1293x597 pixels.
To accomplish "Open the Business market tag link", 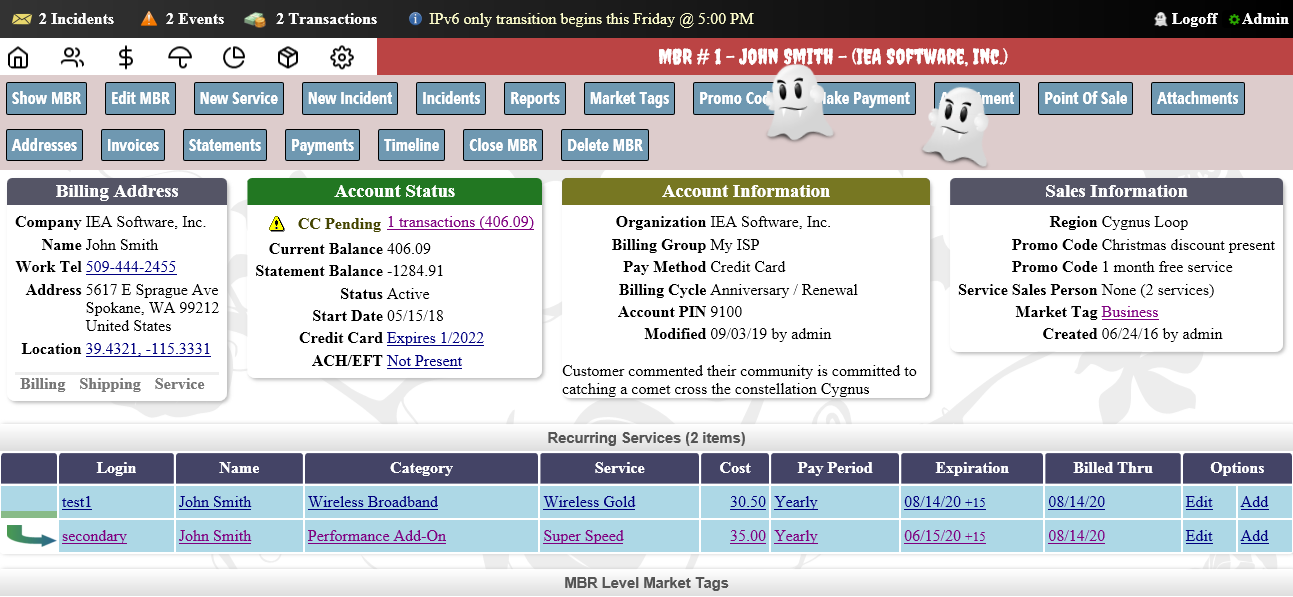I will (1130, 312).
